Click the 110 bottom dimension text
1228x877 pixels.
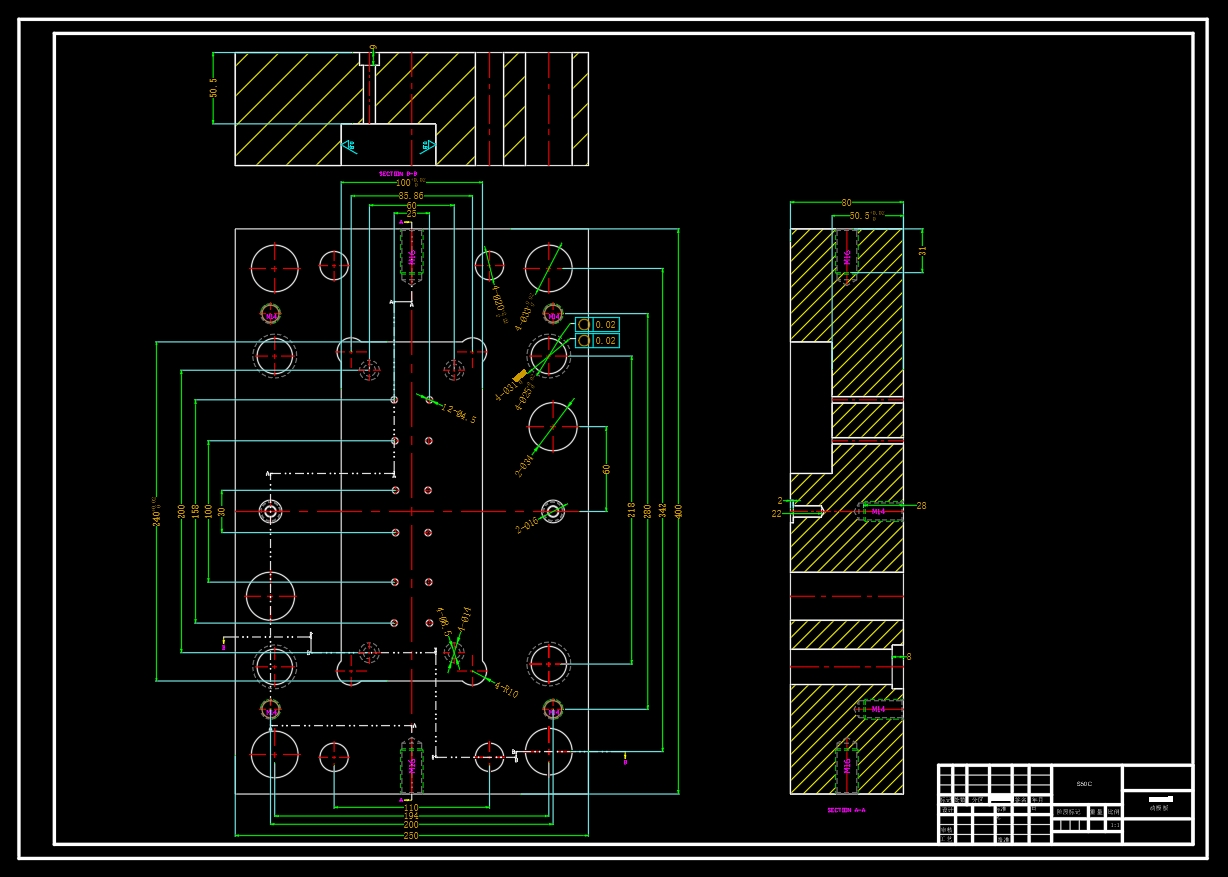tap(411, 808)
